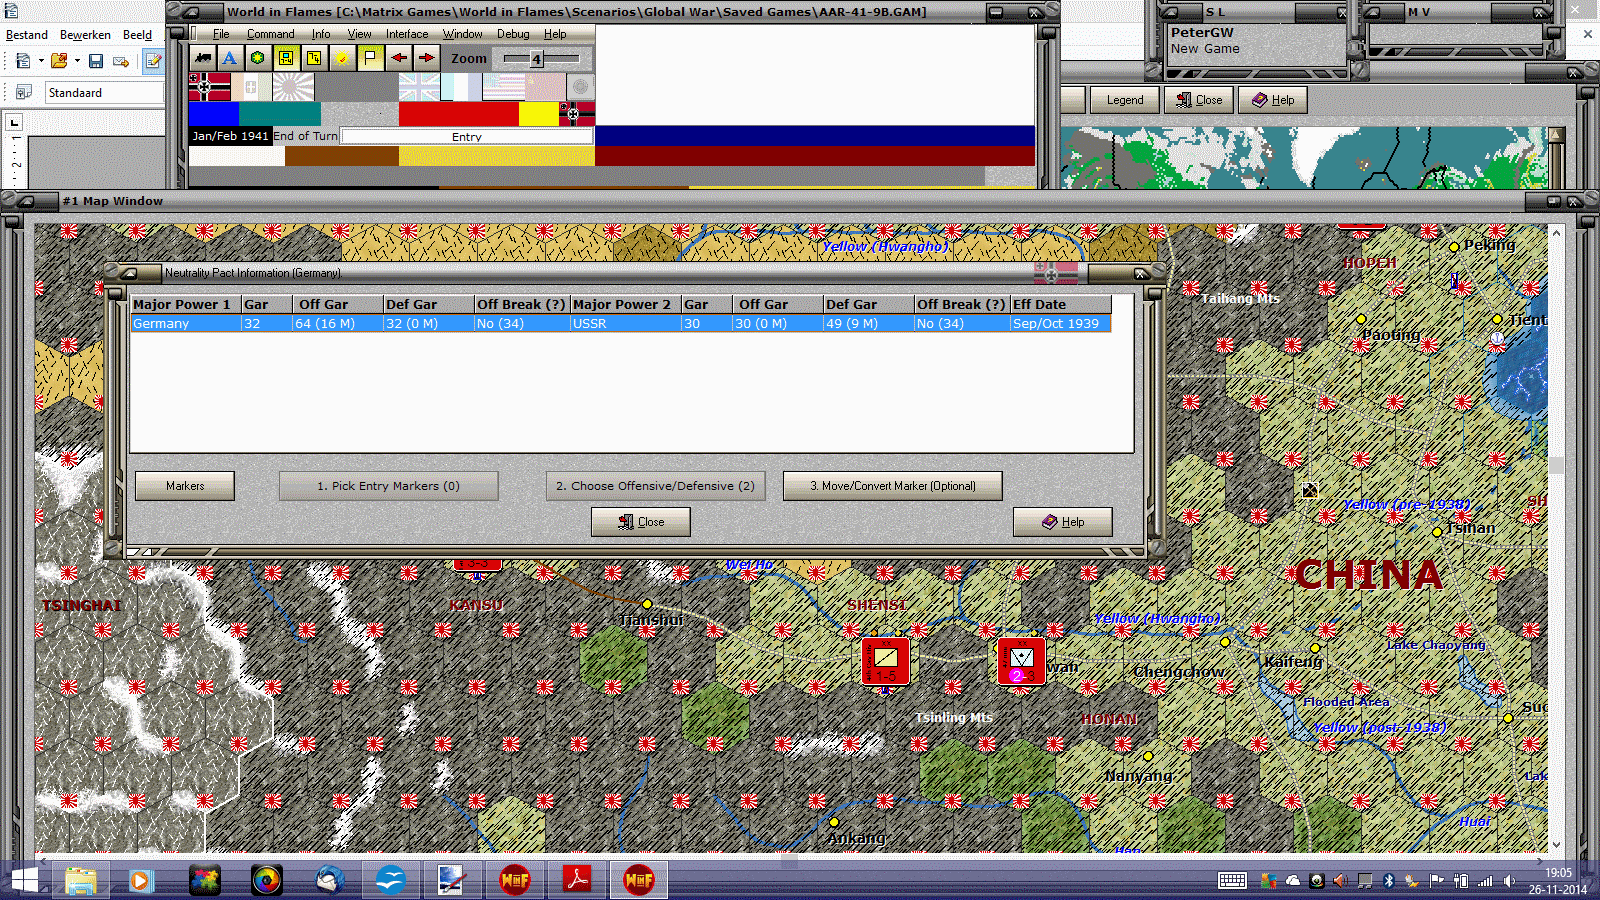
Task: Select the British Union Jack flag
Action: click(419, 87)
